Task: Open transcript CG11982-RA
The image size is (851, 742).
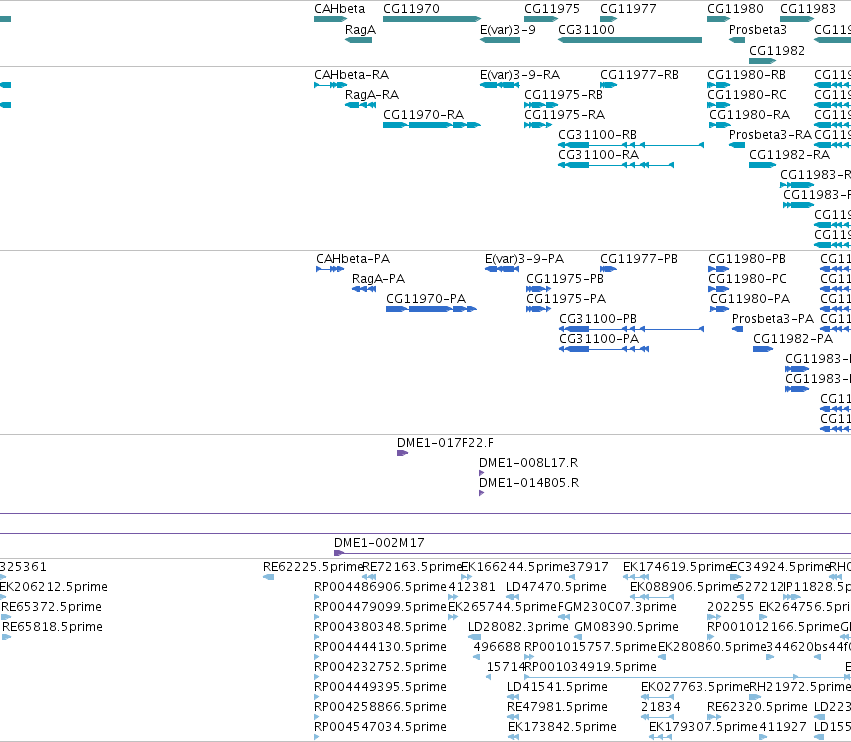Action: click(763, 165)
